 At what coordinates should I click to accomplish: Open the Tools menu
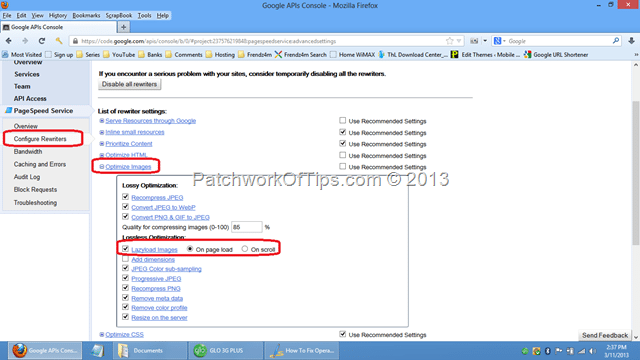tap(144, 16)
